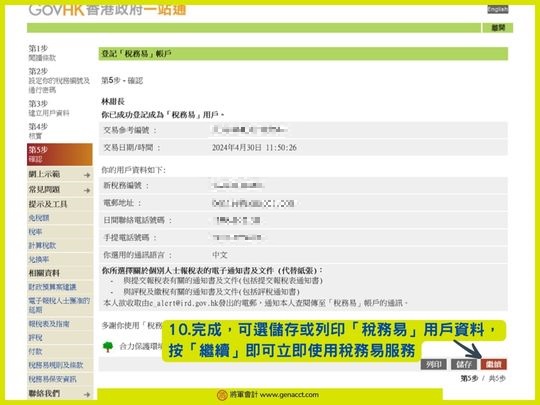The height and width of the screenshot is (405, 540).
Task: Click the 相關資料 sidebar heading
Action: [44, 273]
